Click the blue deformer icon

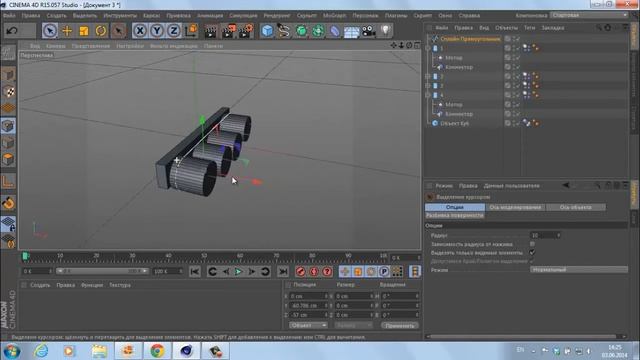[335, 31]
